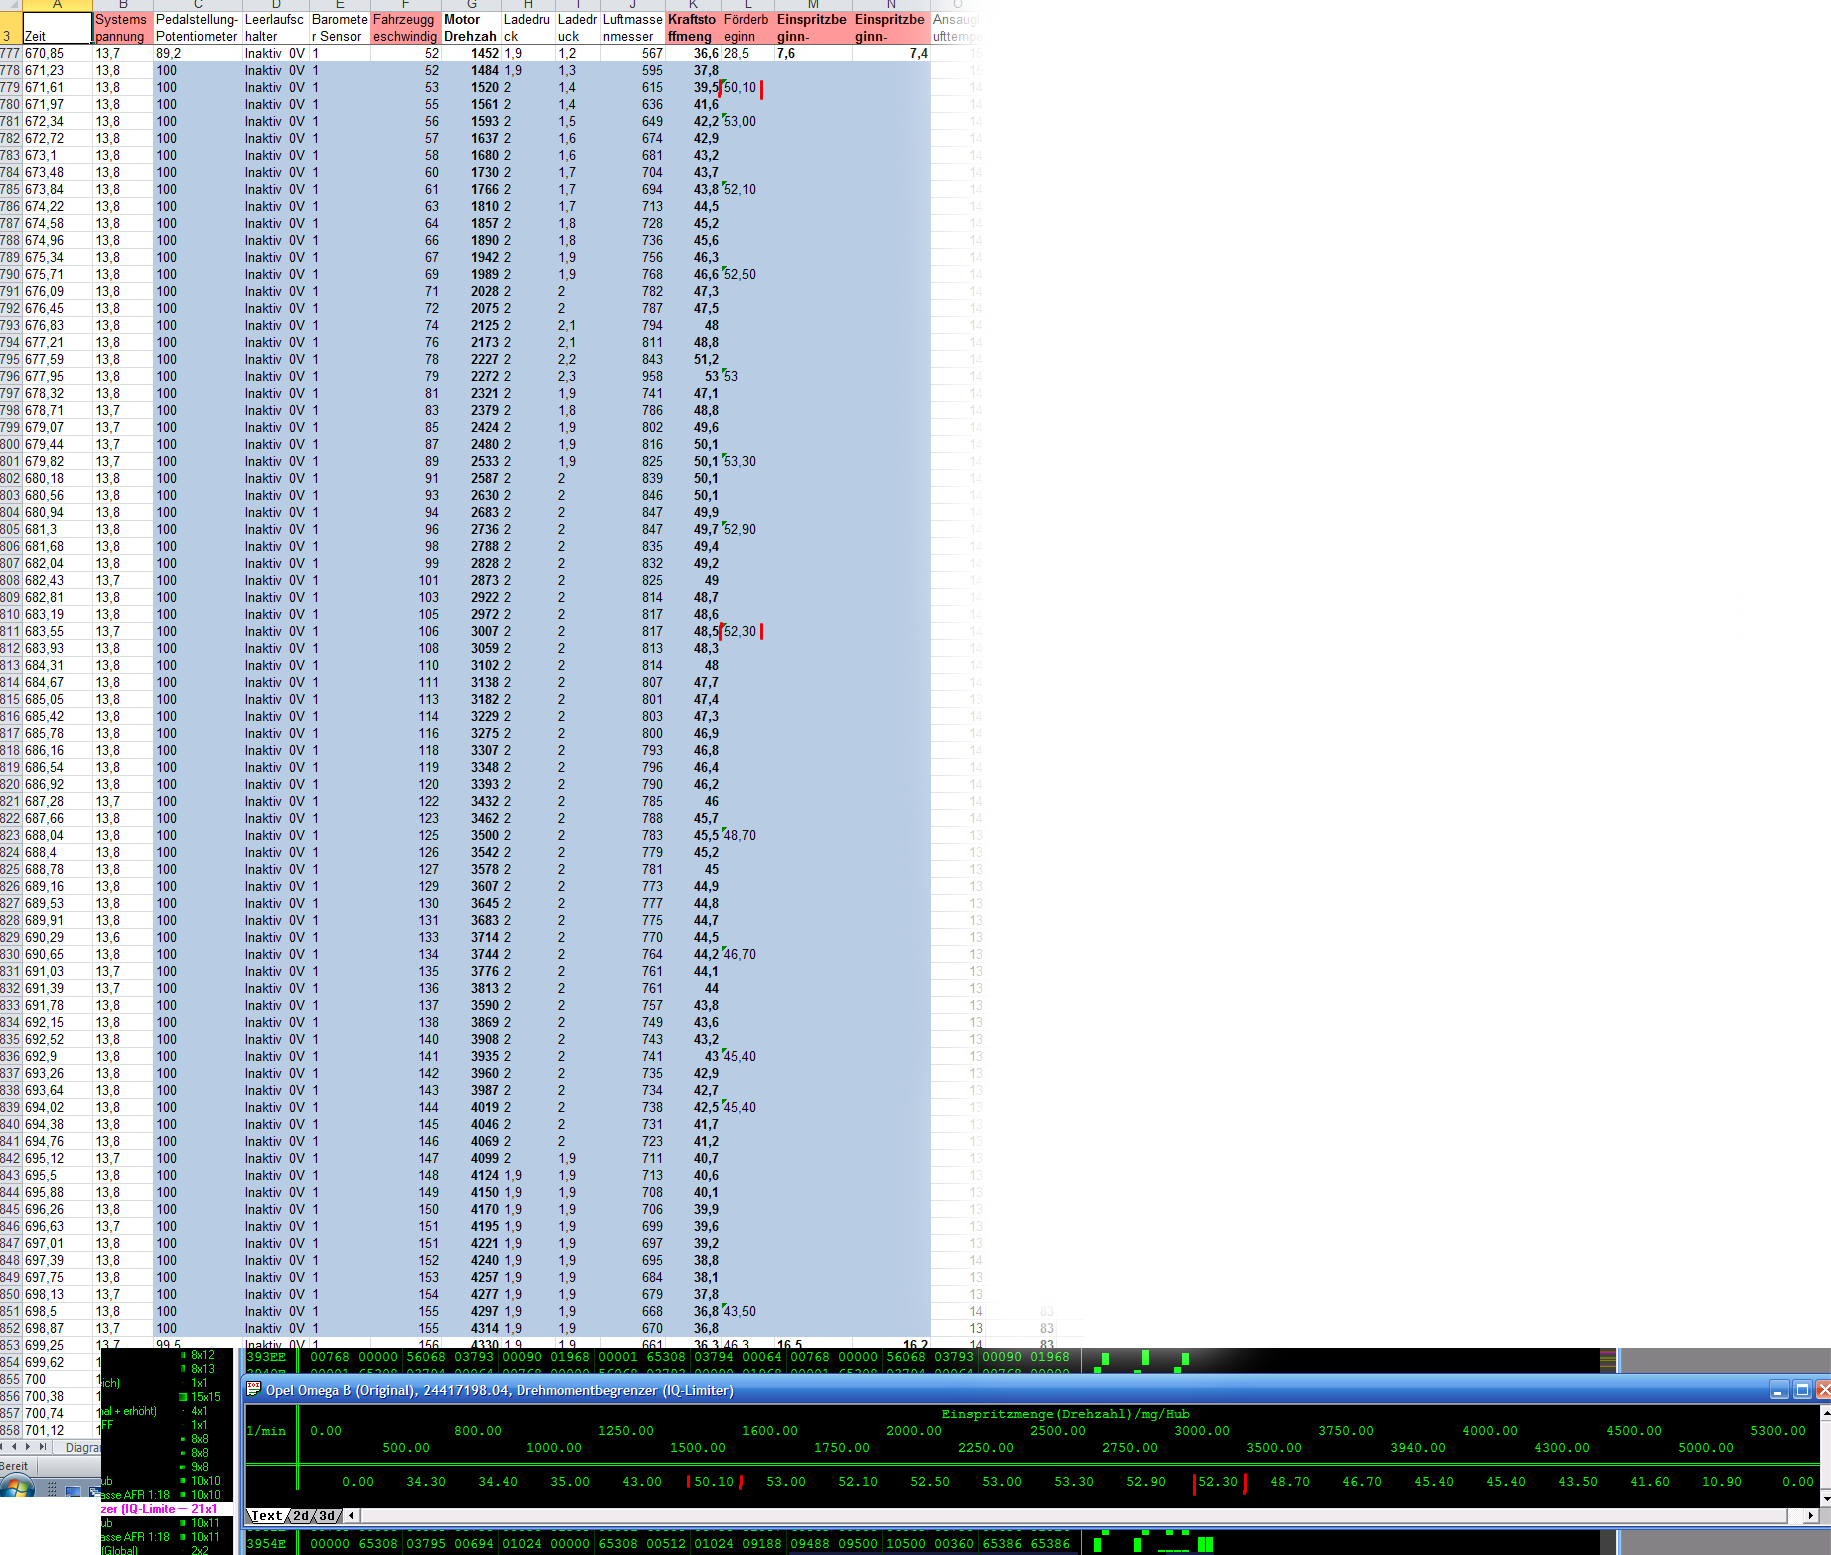Click left scroll arrow next to the 3d tab
Viewport: 1831px width, 1555px height.
pos(351,1516)
